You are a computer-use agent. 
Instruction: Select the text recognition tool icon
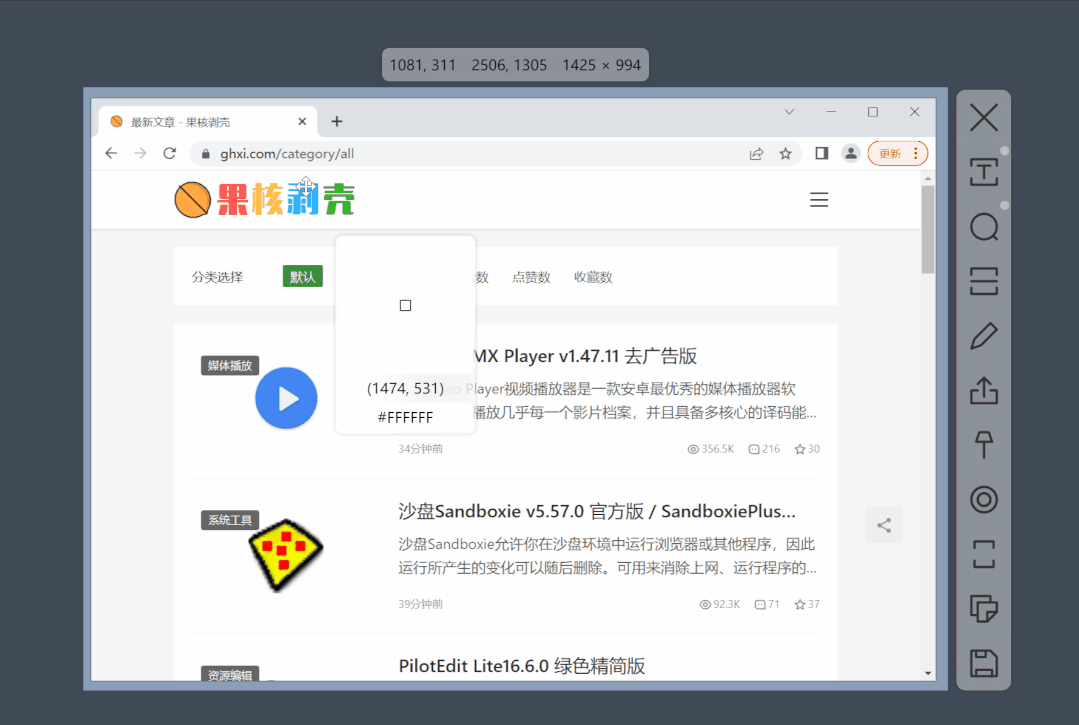pyautogui.click(x=983, y=172)
